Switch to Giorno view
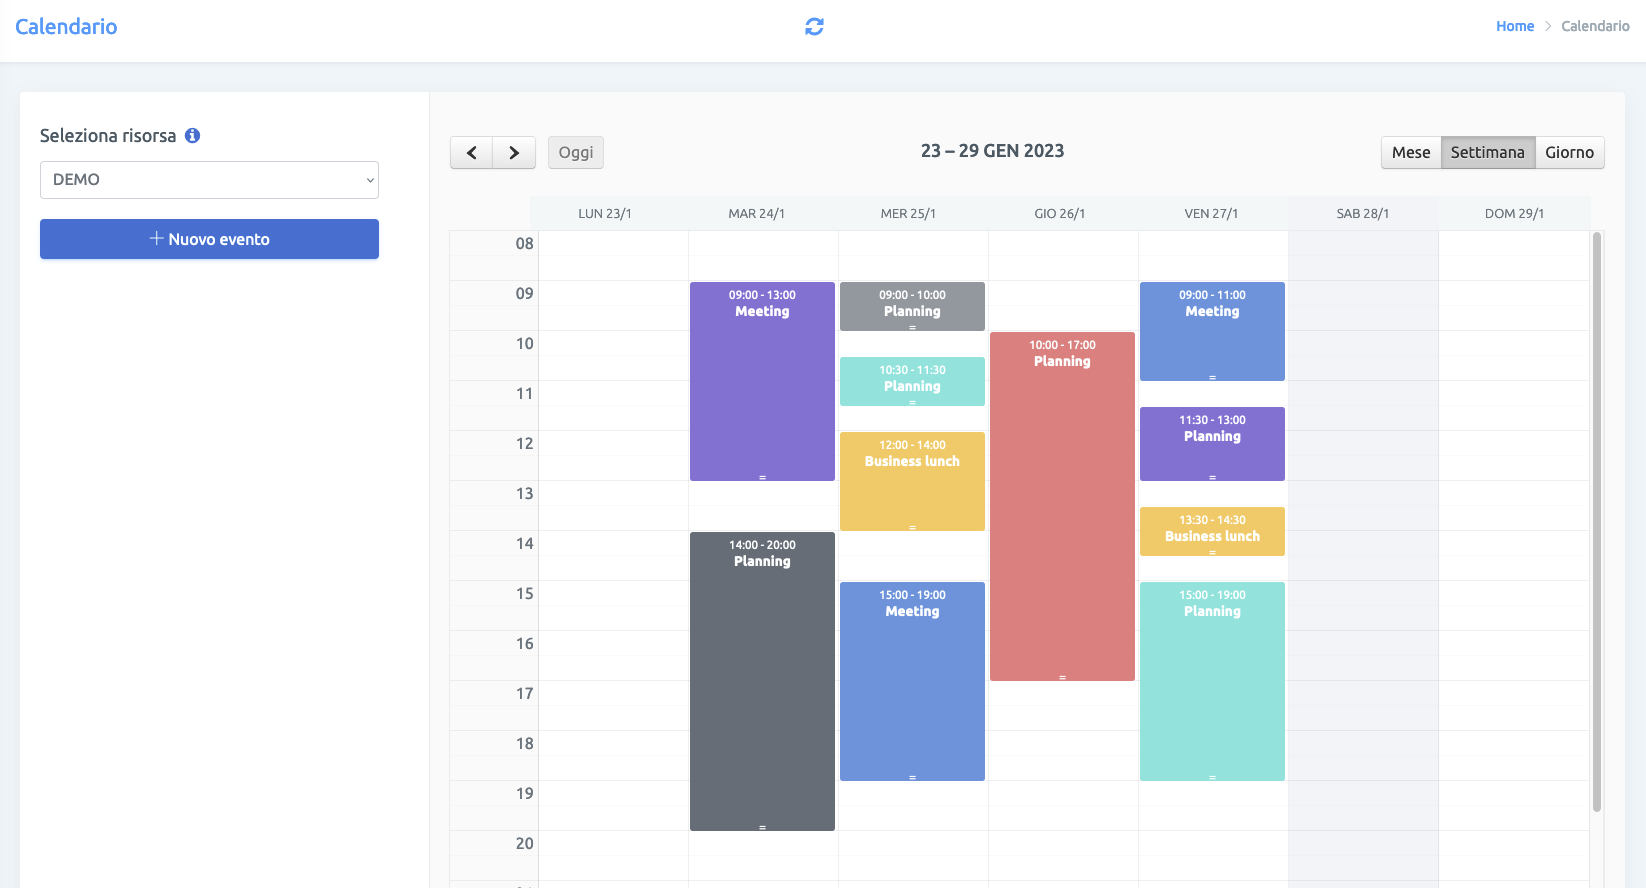Viewport: 1646px width, 888px height. coord(1570,153)
